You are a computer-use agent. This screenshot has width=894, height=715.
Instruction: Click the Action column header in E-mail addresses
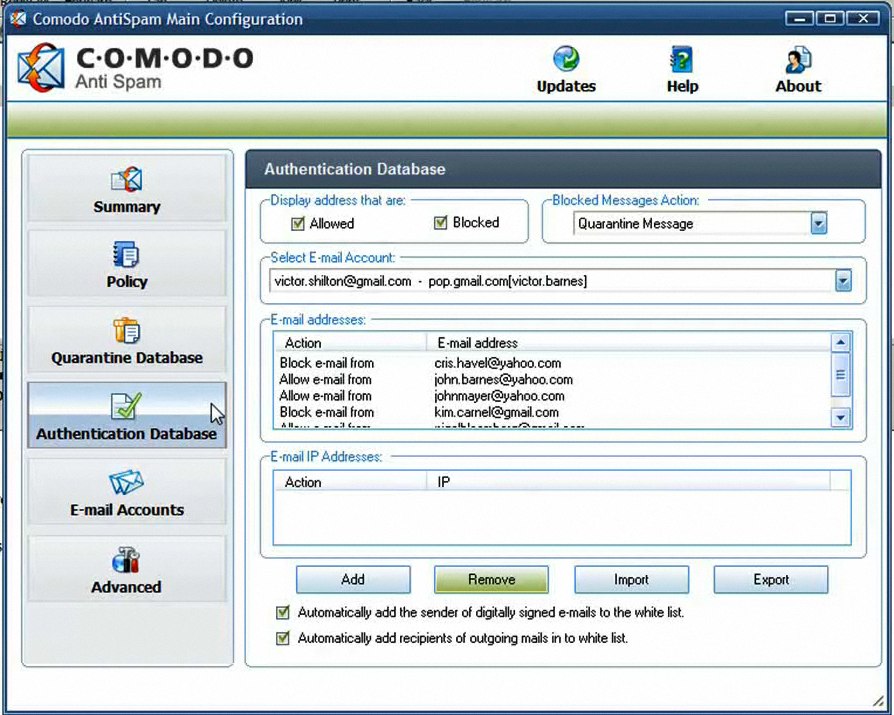(x=350, y=343)
